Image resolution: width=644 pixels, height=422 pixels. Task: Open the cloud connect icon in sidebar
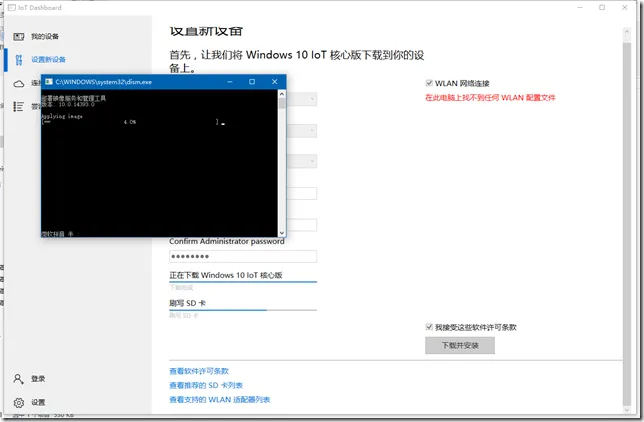pyautogui.click(x=19, y=84)
